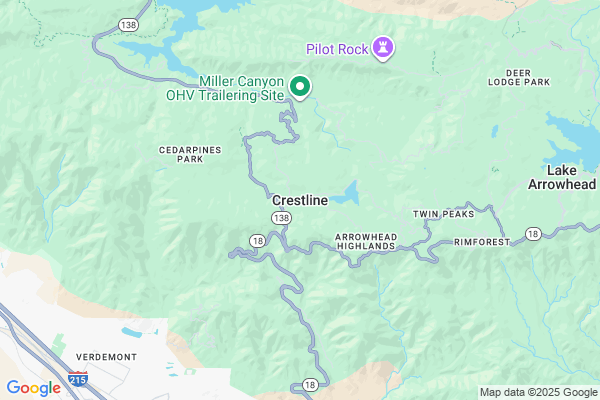600x400 pixels.
Task: Click the green Miller Canyon OHV pin
Action: tap(300, 87)
